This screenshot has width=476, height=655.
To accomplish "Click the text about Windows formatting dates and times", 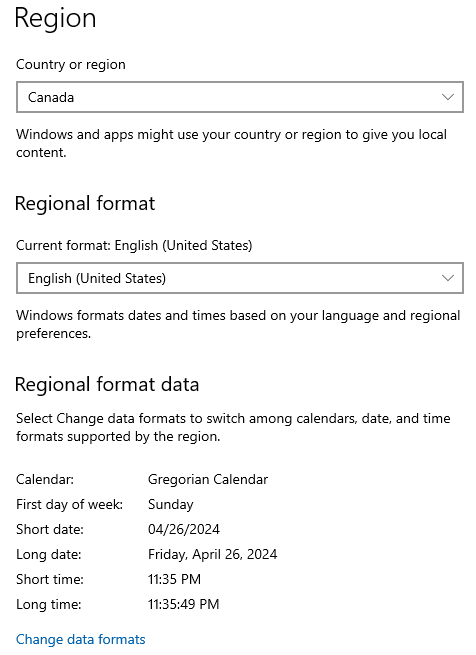I will 238,324.
